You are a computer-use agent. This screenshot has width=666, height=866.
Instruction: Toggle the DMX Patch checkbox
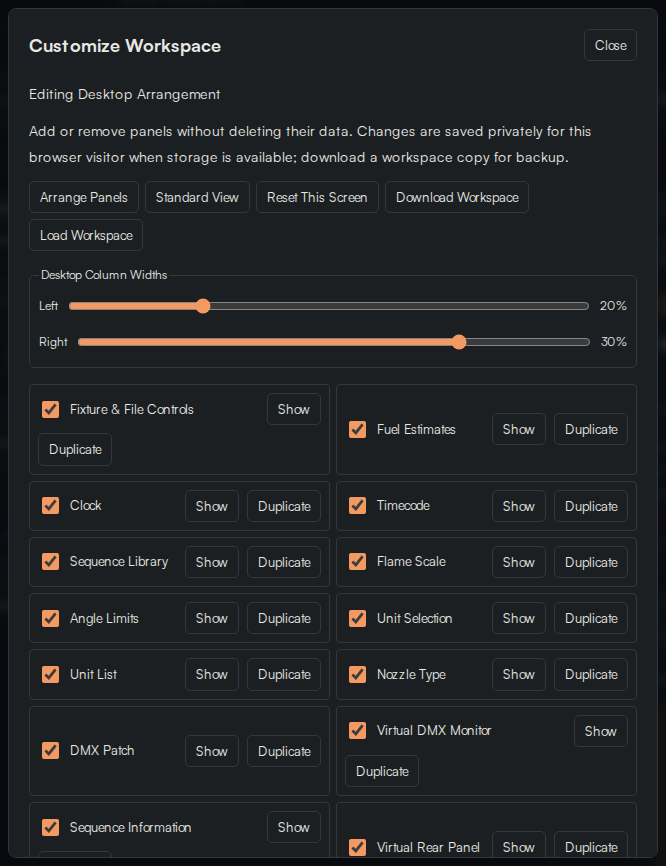tap(50, 751)
